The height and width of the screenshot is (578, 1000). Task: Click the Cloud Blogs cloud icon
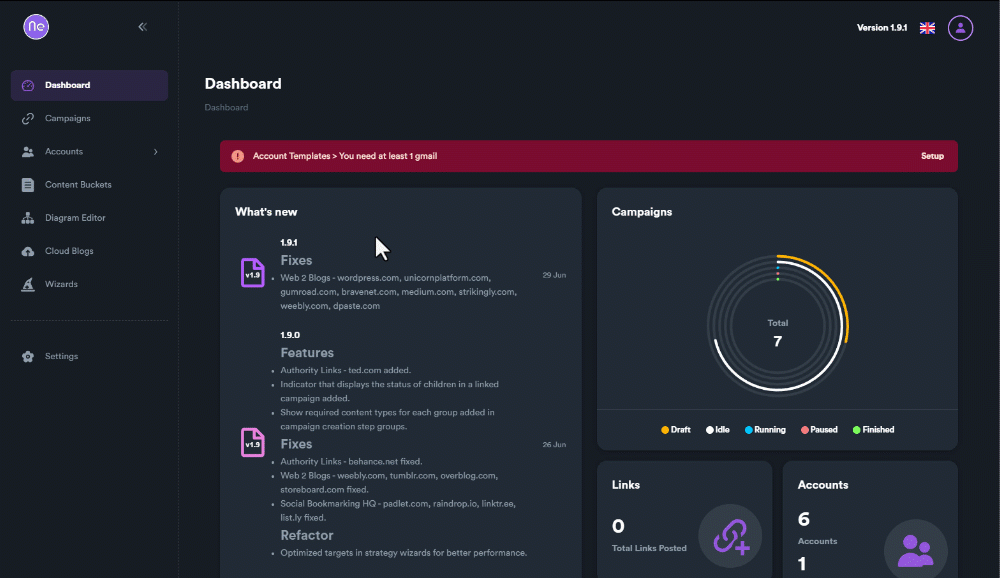click(28, 251)
